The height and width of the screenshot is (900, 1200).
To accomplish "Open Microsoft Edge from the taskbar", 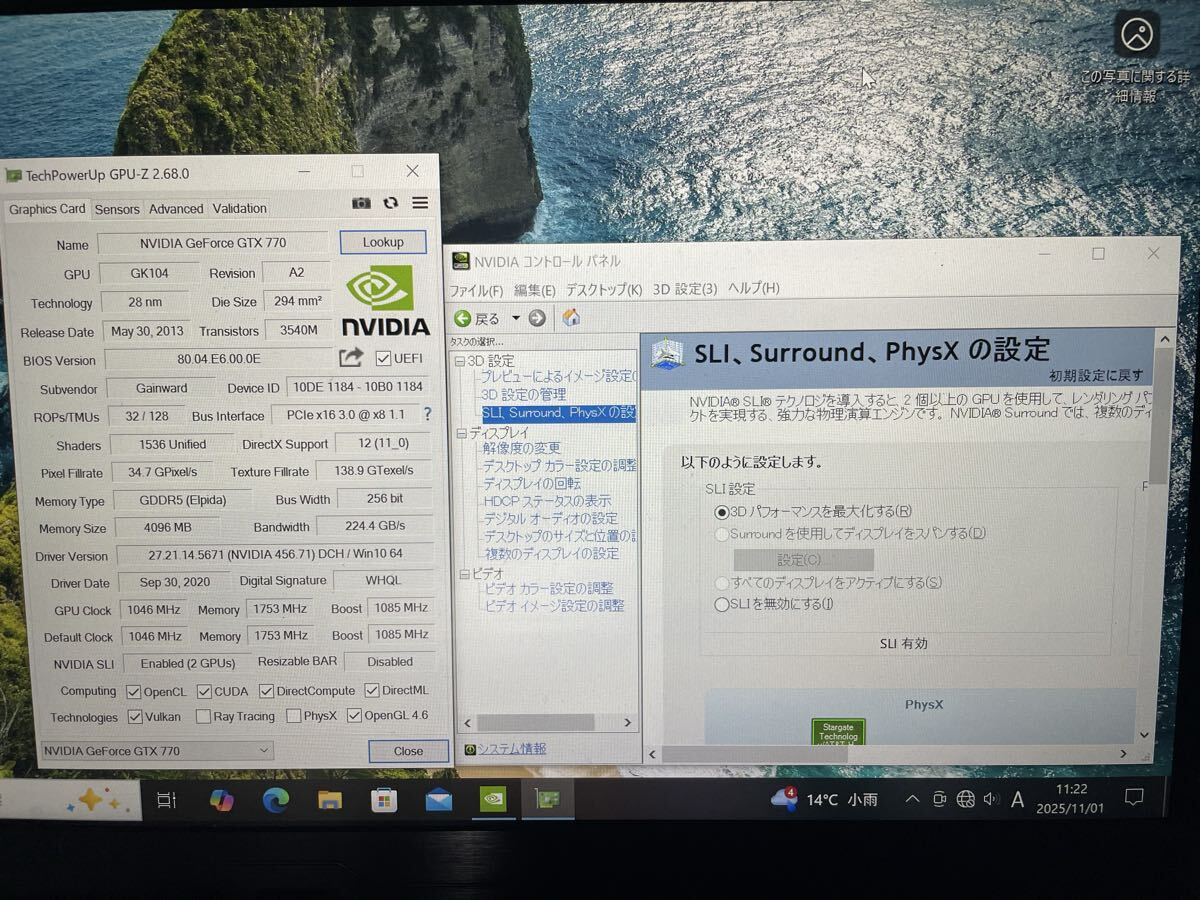I will 276,800.
